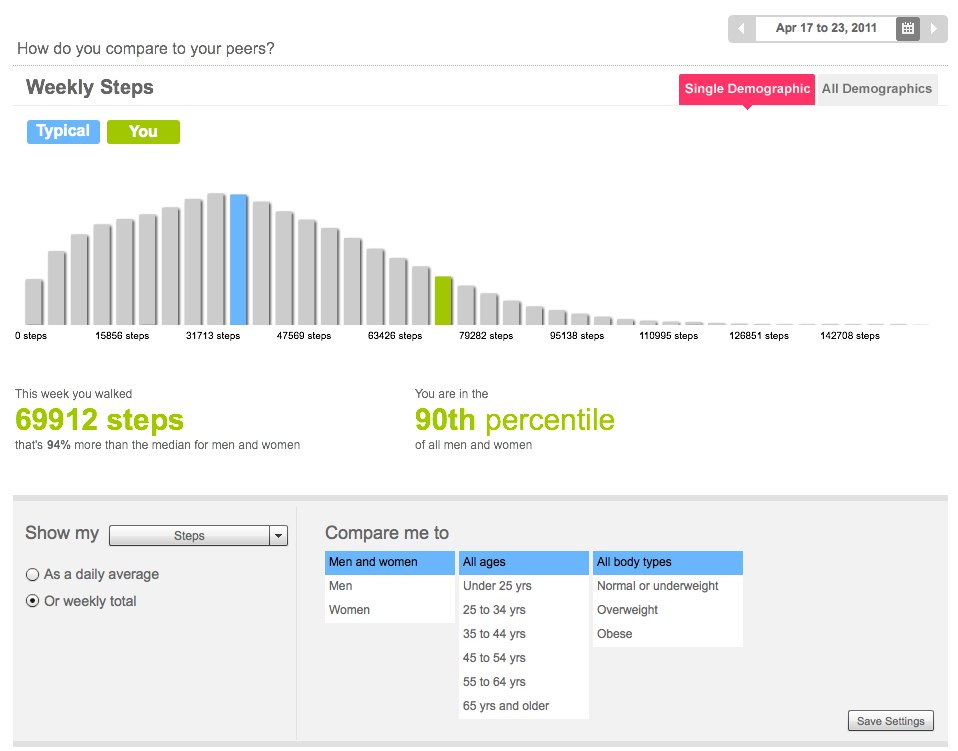This screenshot has width=958, height=751.
Task: Select the Or weekly total option
Action: [81, 601]
